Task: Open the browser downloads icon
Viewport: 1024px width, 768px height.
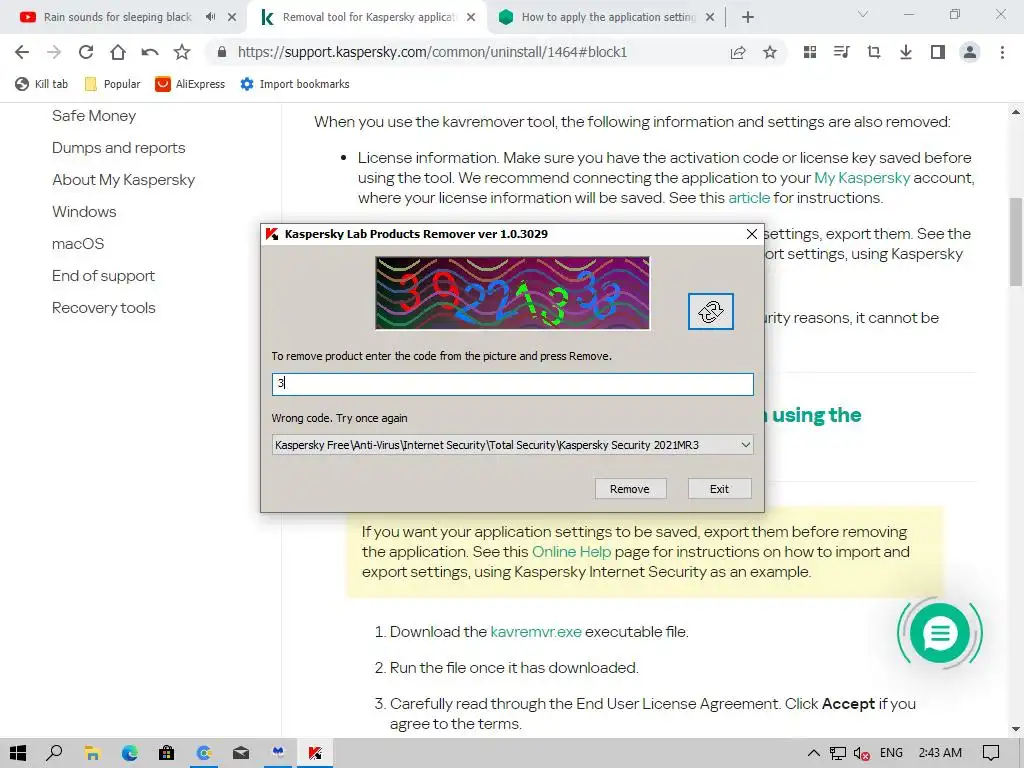Action: click(x=906, y=52)
